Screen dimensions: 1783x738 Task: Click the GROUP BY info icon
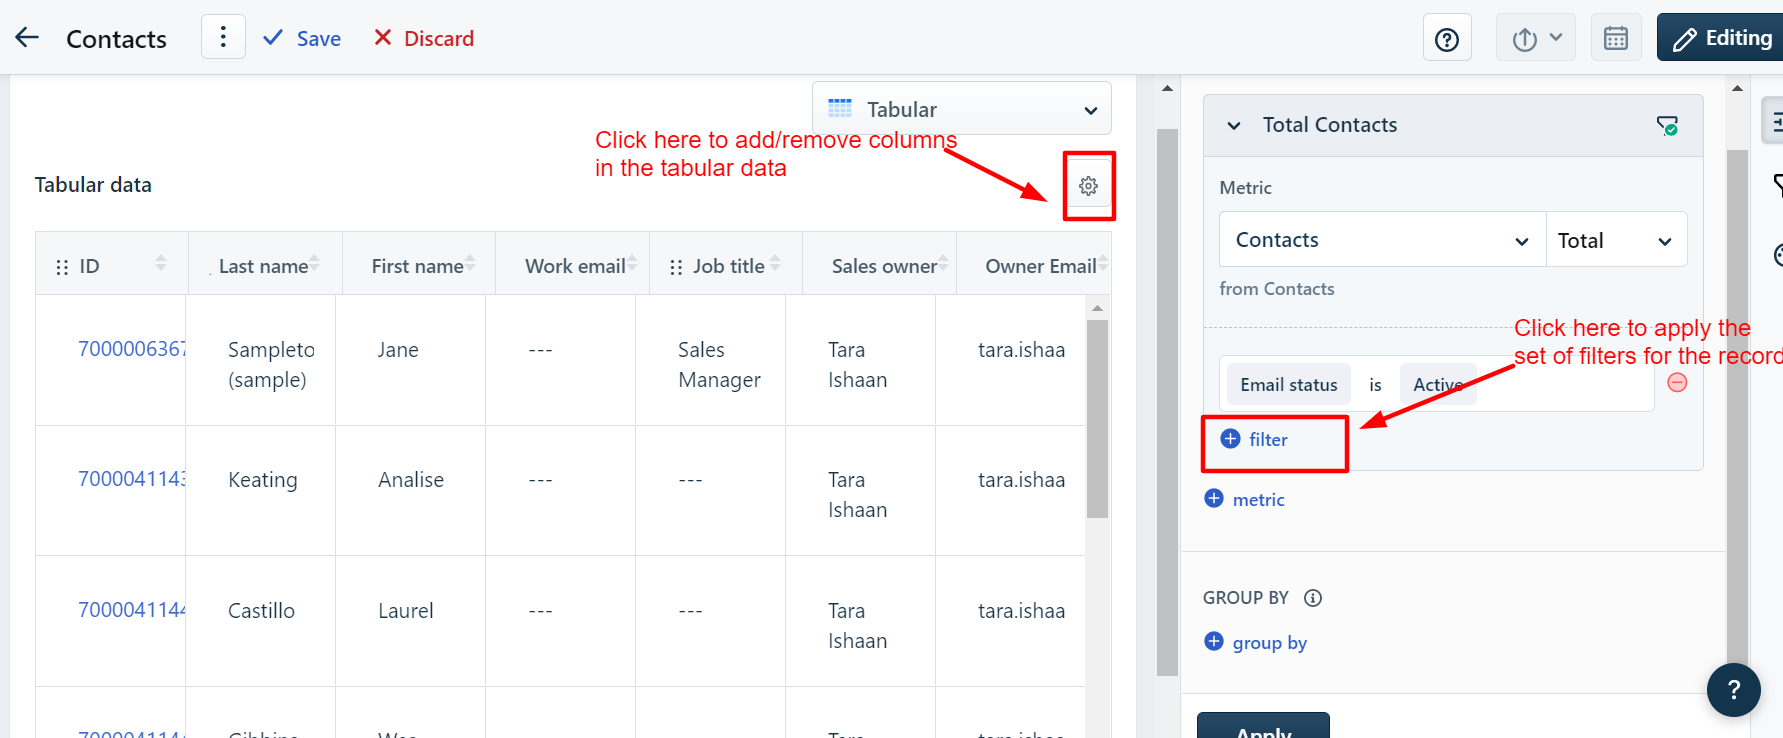coord(1313,598)
